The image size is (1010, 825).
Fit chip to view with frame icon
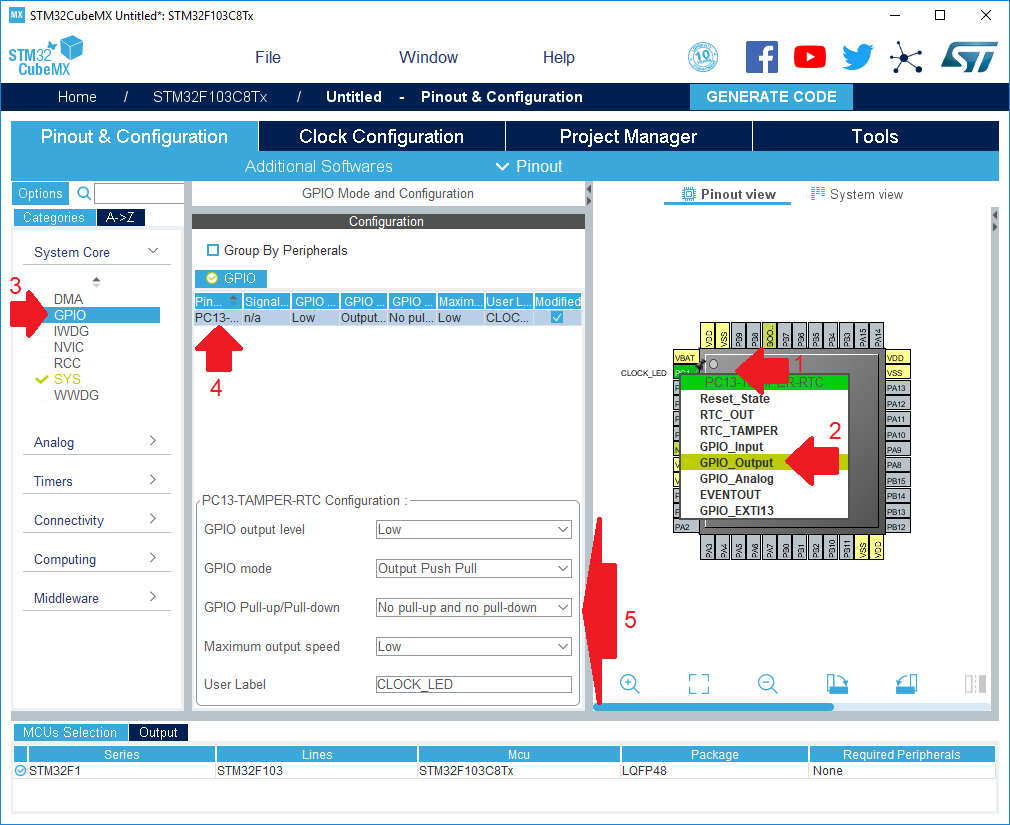point(698,683)
